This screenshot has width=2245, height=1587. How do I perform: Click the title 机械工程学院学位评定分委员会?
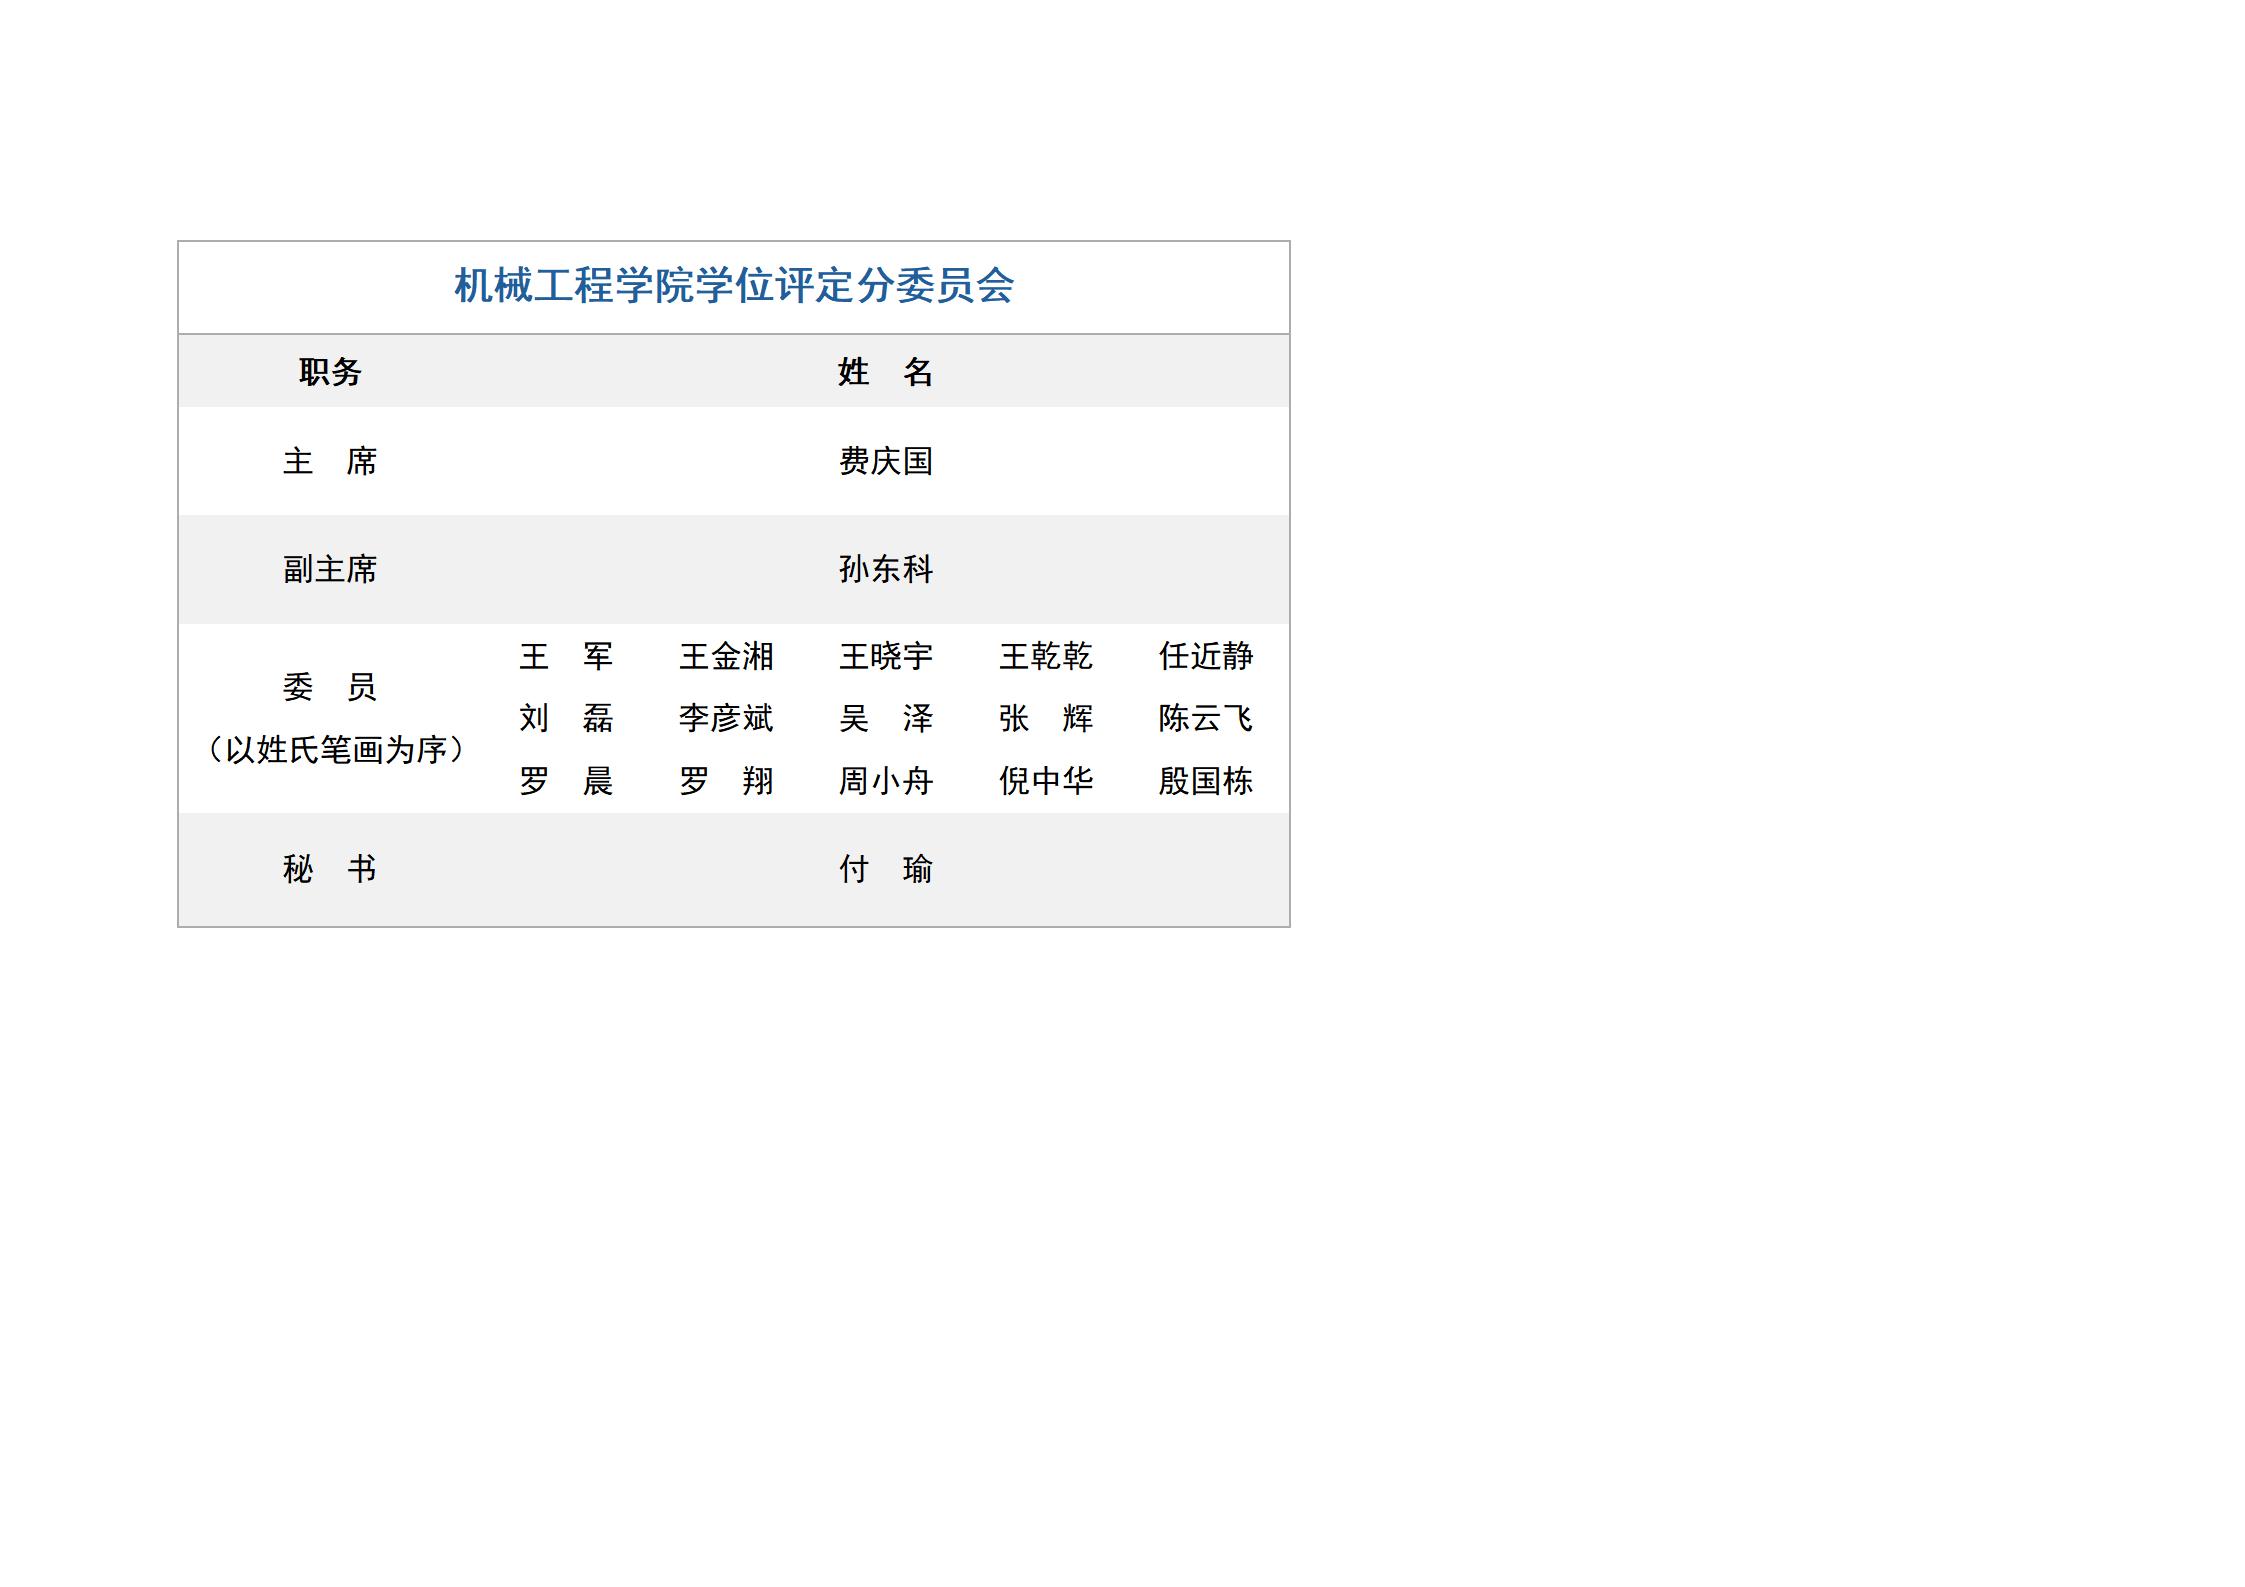point(734,286)
